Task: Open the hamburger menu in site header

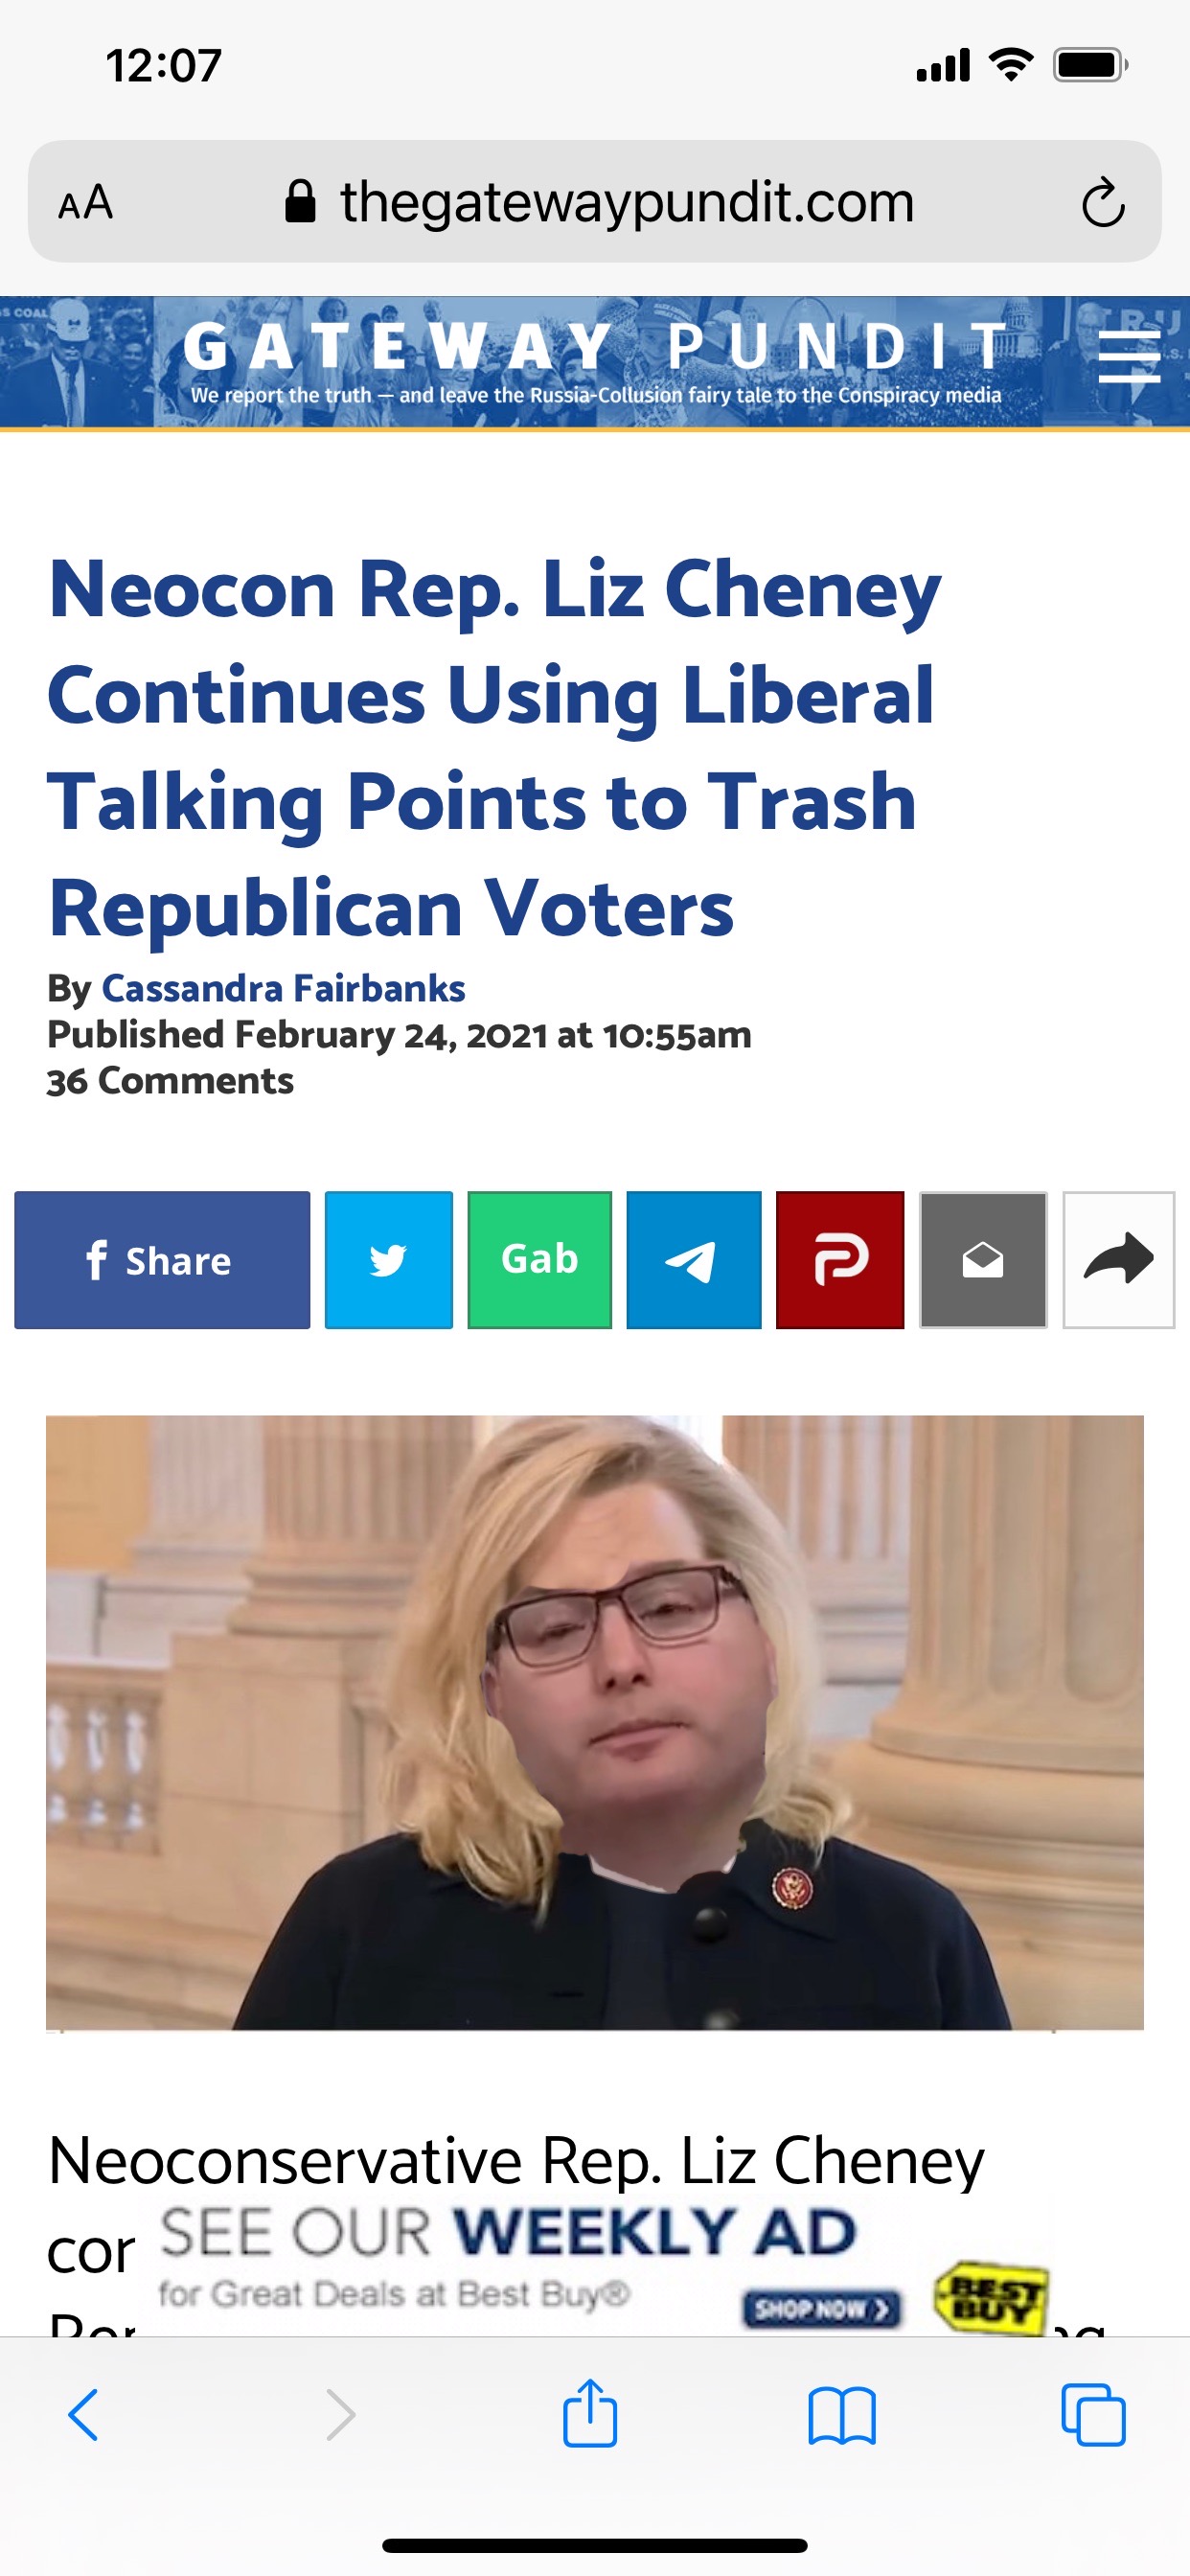Action: 1129,359
